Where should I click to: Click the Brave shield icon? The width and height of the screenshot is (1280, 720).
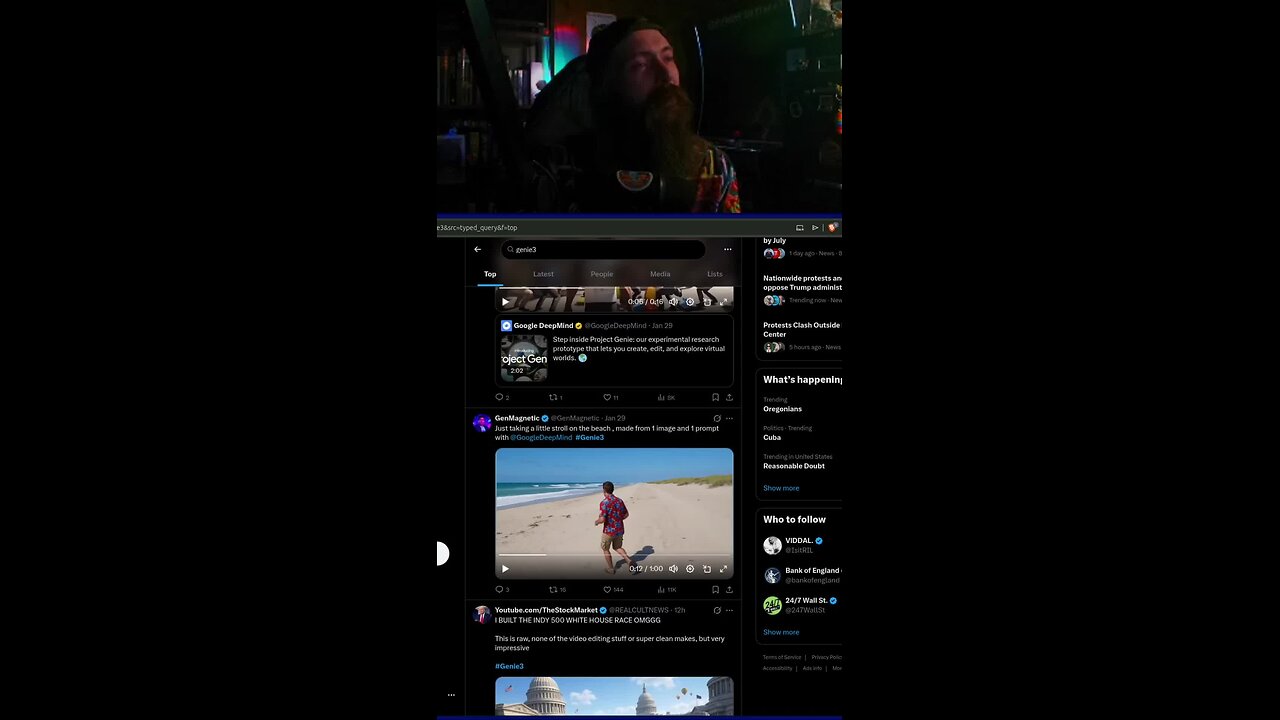[832, 227]
